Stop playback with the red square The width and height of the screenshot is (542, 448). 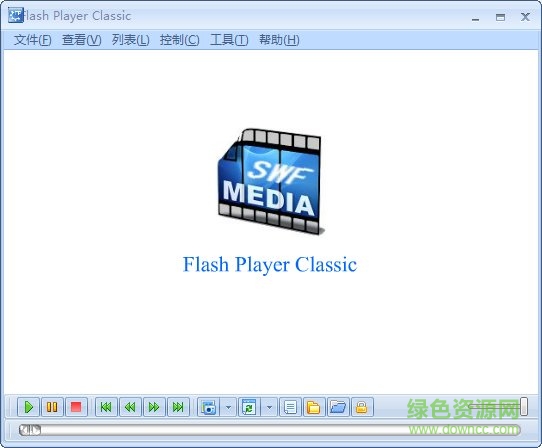(76, 407)
